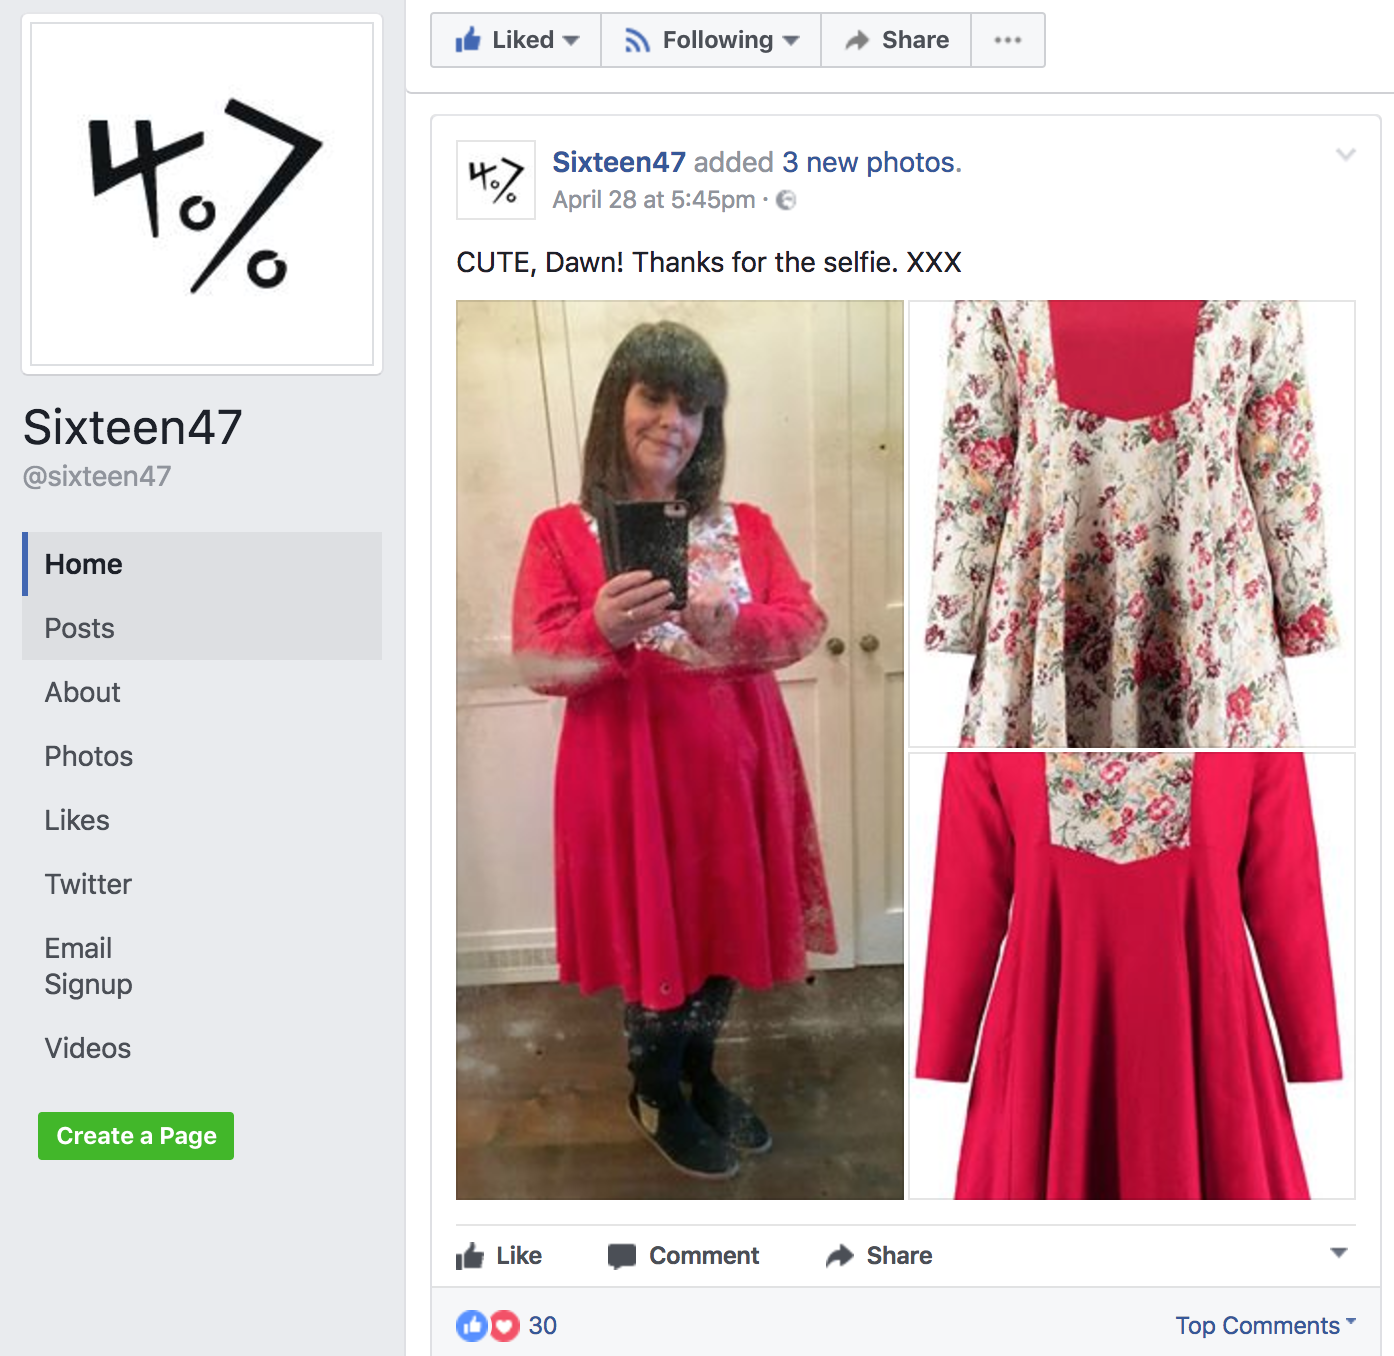Open Email Signup in the sidebar

tap(88, 966)
